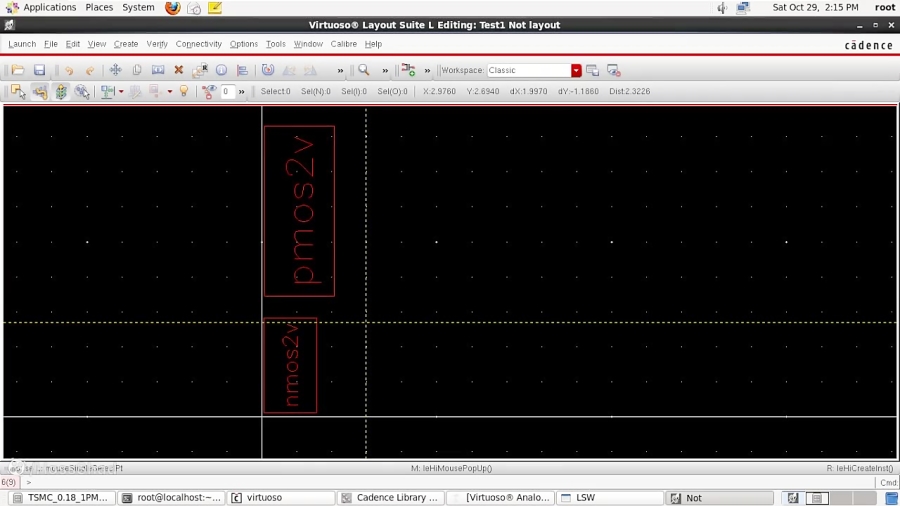Click the workspace eye icon with red dot

(x=614, y=70)
